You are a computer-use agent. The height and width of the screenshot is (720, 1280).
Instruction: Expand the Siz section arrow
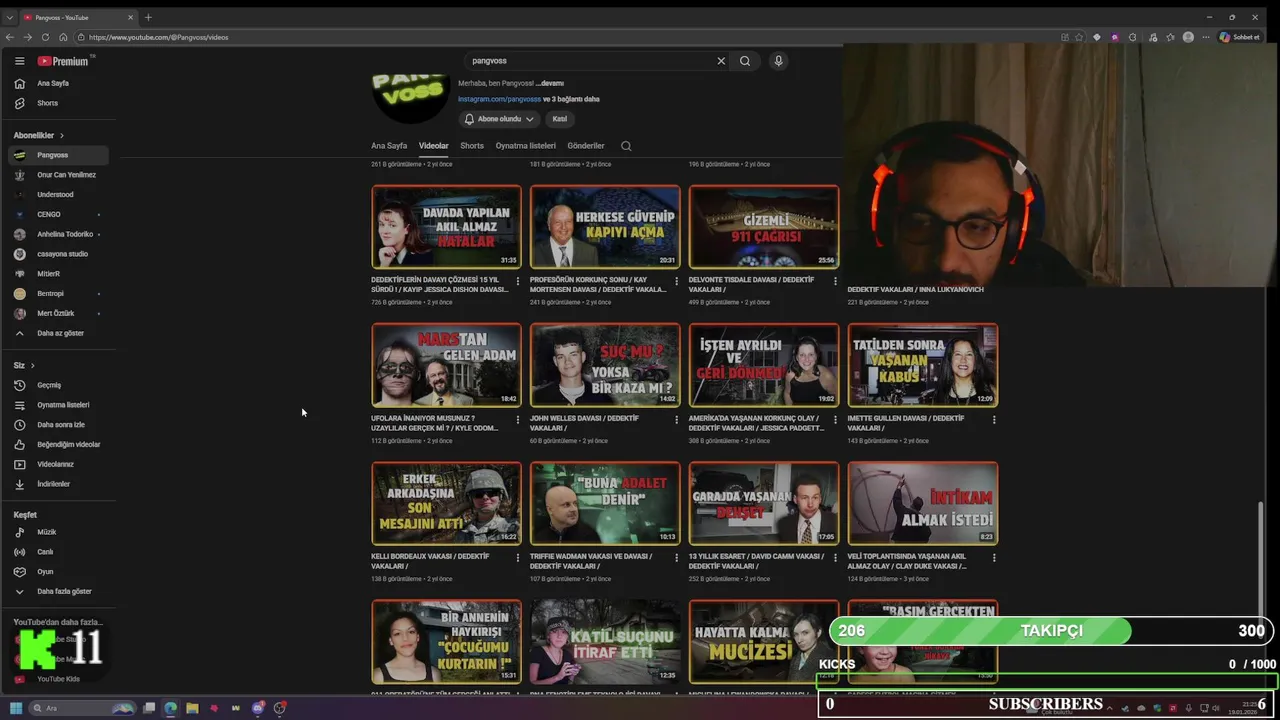(32, 365)
